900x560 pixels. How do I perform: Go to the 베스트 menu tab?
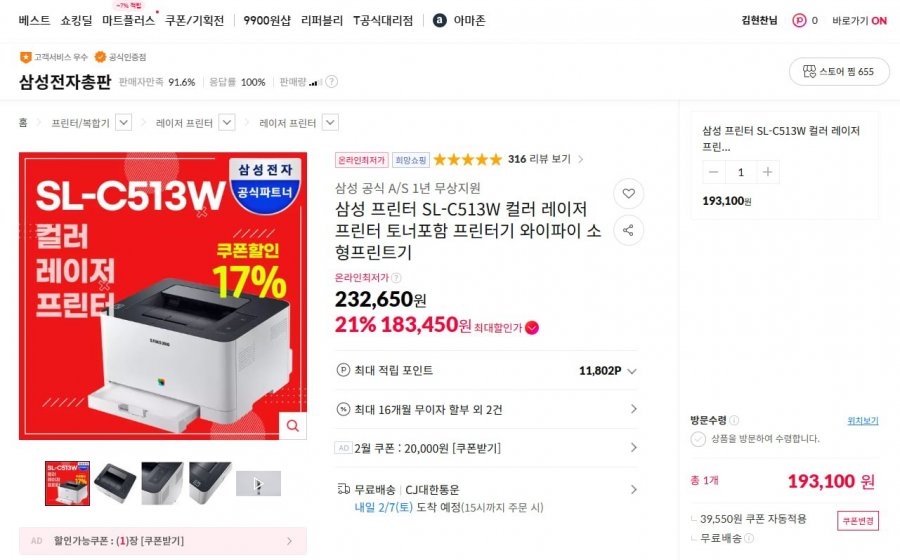coord(34,20)
